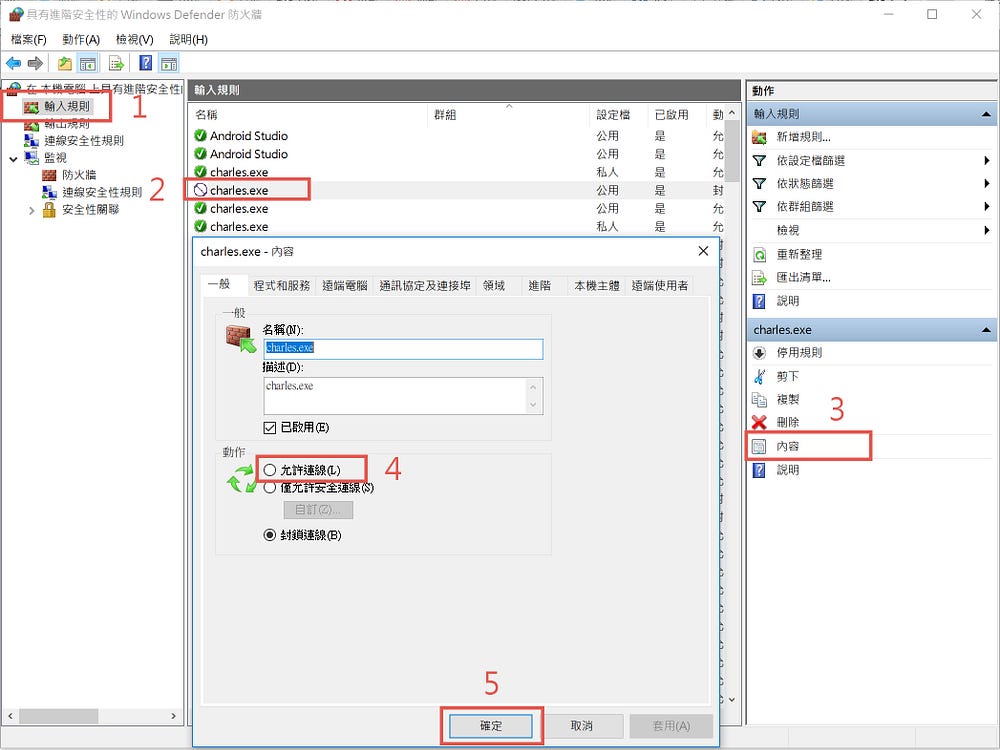This screenshot has height=750, width=1000.
Task: Switch to 進階 tab
Action: (x=540, y=286)
